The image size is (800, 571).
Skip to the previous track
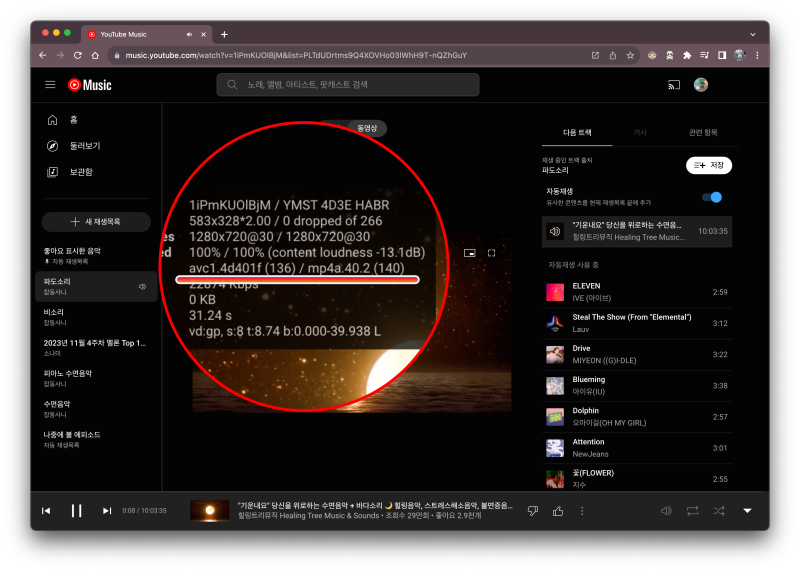coord(46,511)
